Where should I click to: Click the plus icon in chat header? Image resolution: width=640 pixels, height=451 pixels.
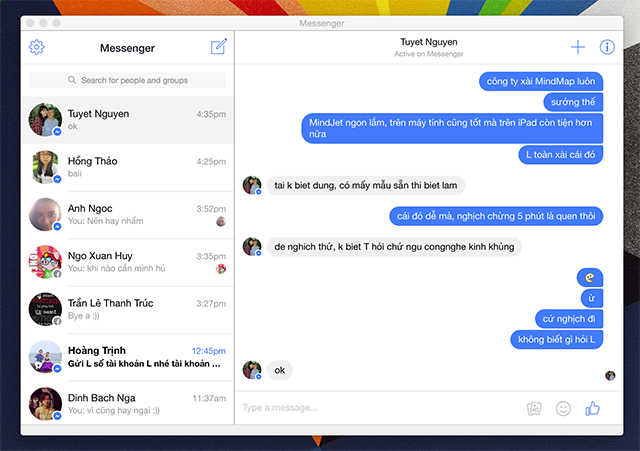(578, 47)
